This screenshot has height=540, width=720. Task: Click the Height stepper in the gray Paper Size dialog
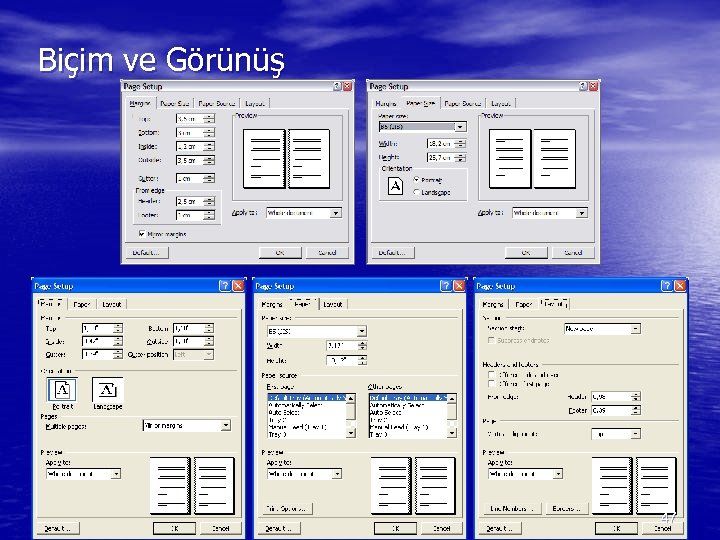click(x=460, y=158)
